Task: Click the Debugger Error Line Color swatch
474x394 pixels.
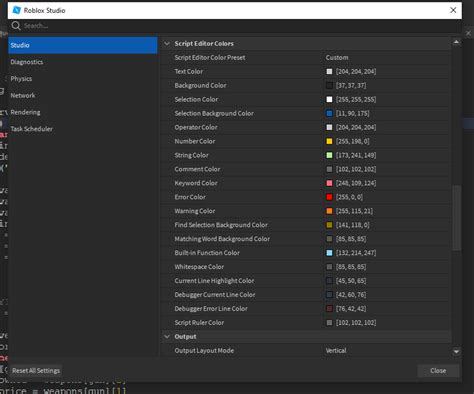Action: 329,309
